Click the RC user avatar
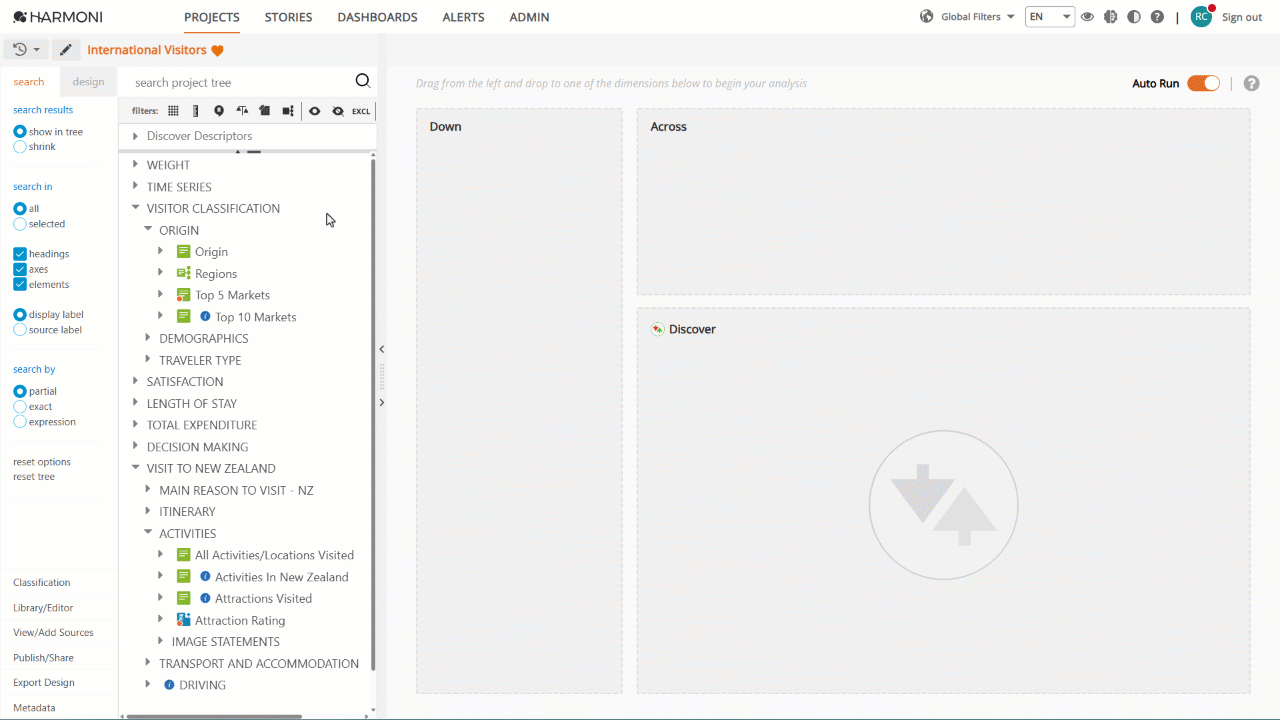 (1201, 17)
